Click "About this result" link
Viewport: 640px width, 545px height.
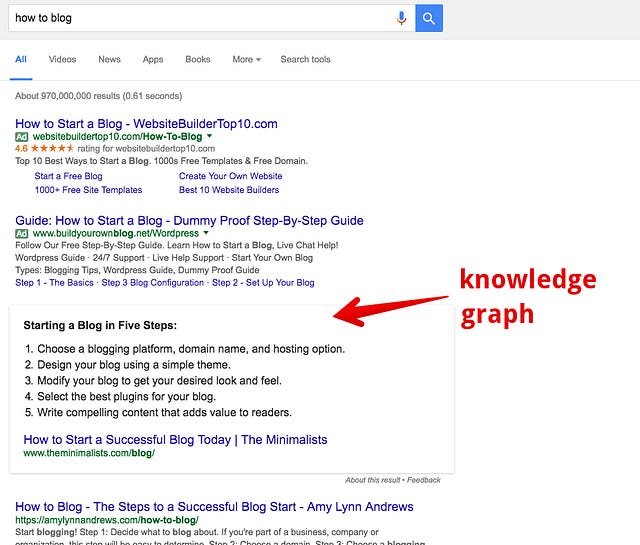coord(373,480)
